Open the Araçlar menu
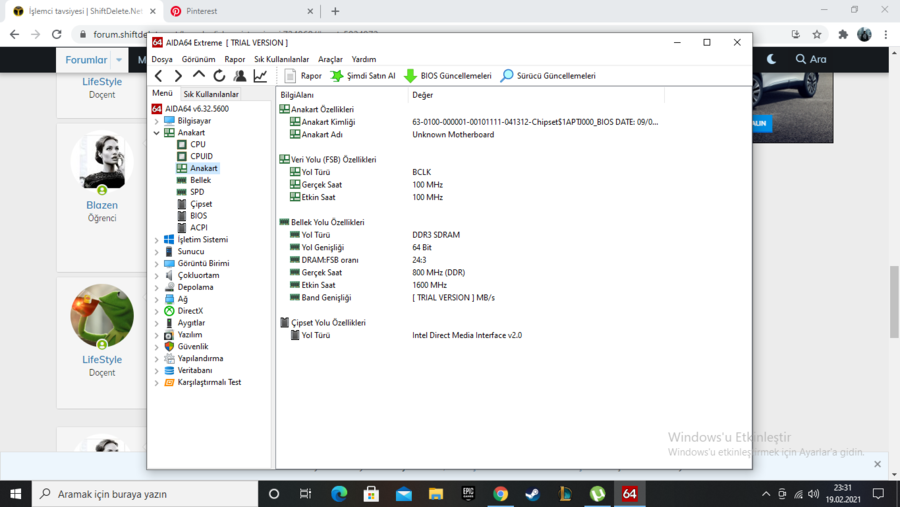The image size is (900, 507). [x=330, y=59]
